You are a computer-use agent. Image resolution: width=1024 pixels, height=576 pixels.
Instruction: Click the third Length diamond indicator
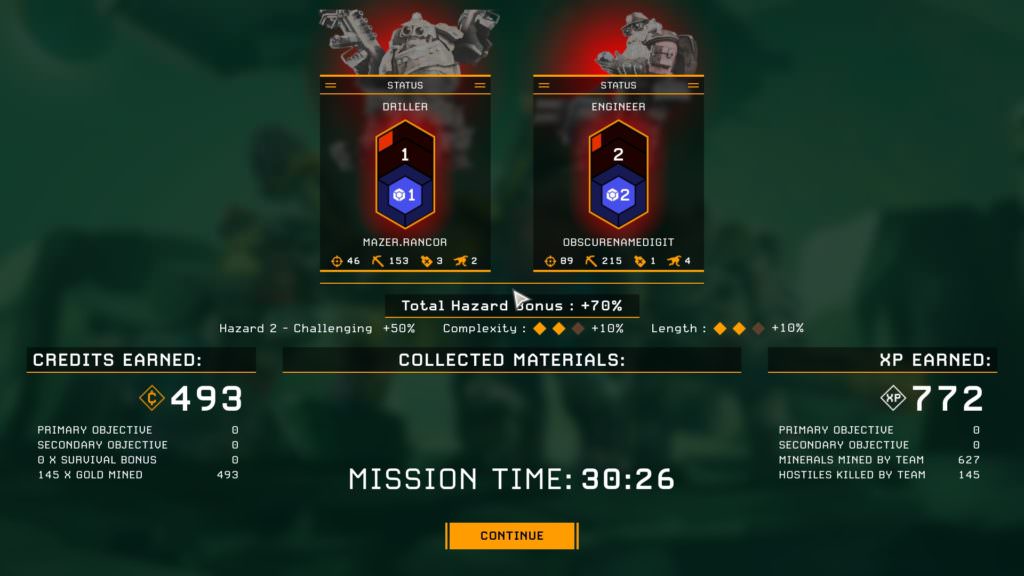pos(758,328)
